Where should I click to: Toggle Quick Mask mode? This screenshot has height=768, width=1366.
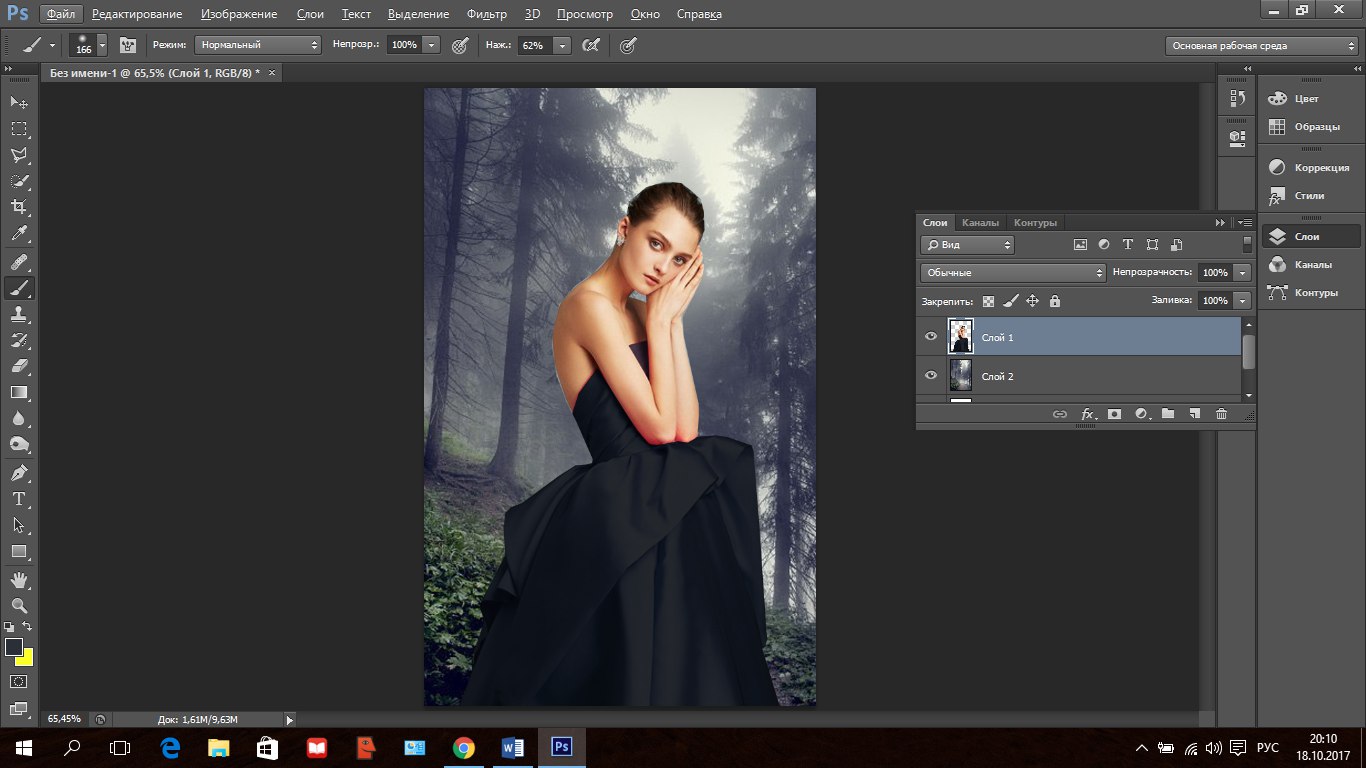click(x=19, y=682)
